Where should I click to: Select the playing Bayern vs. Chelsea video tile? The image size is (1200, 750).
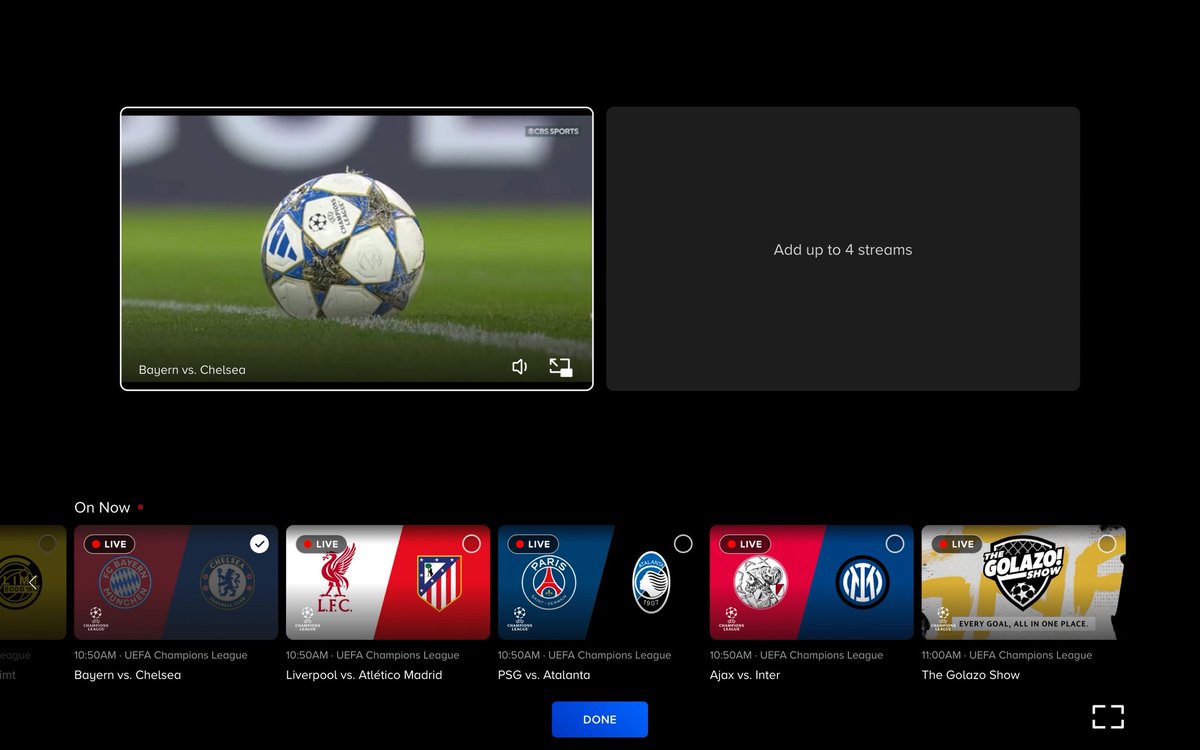tap(357, 248)
